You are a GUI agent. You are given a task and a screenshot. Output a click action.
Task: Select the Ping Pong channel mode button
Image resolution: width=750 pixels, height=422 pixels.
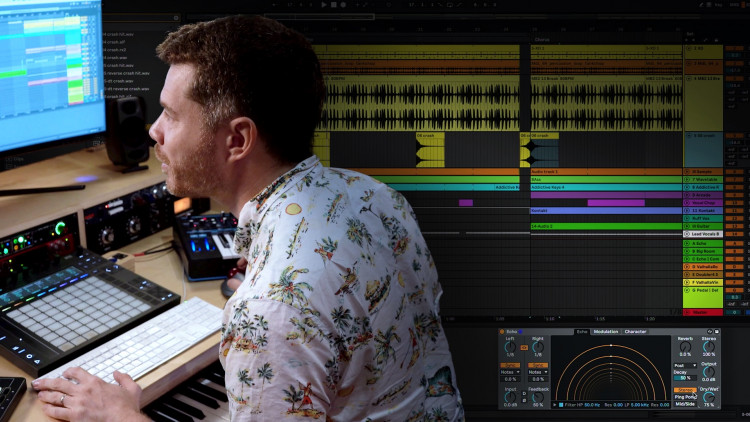[x=685, y=397]
